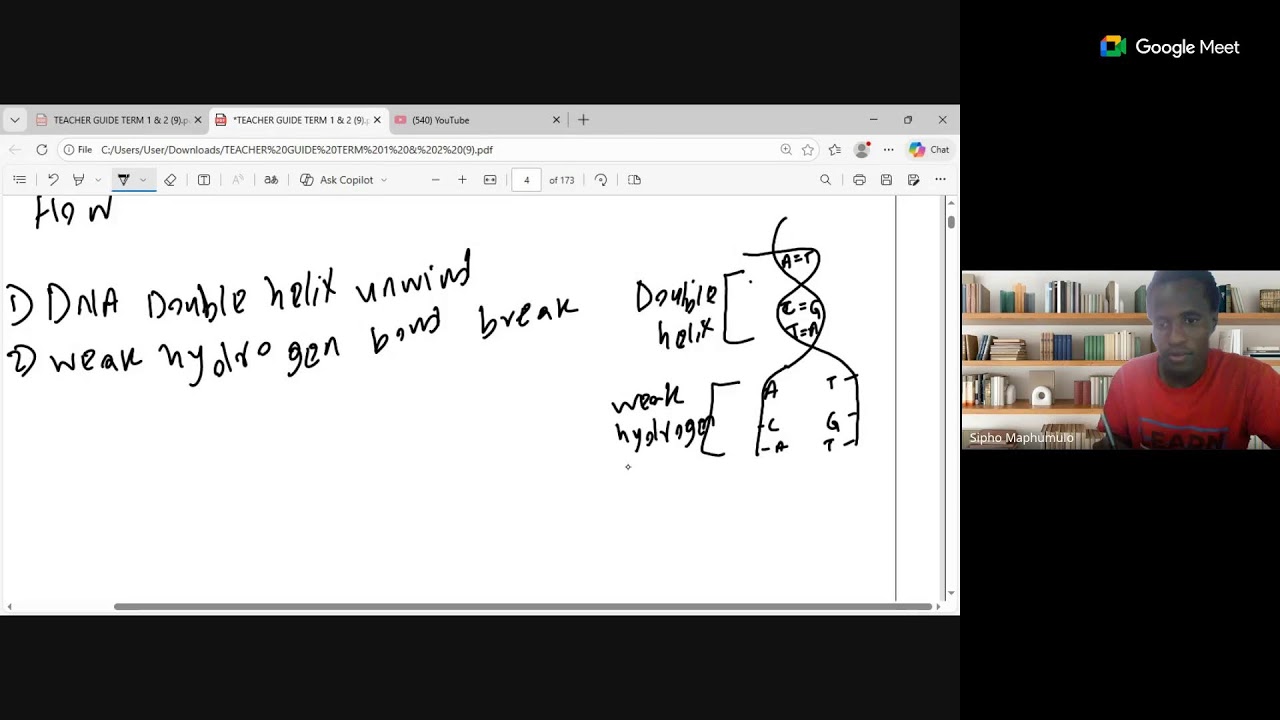This screenshot has height=720, width=1280.
Task: Click the address bar file path
Action: (x=297, y=150)
